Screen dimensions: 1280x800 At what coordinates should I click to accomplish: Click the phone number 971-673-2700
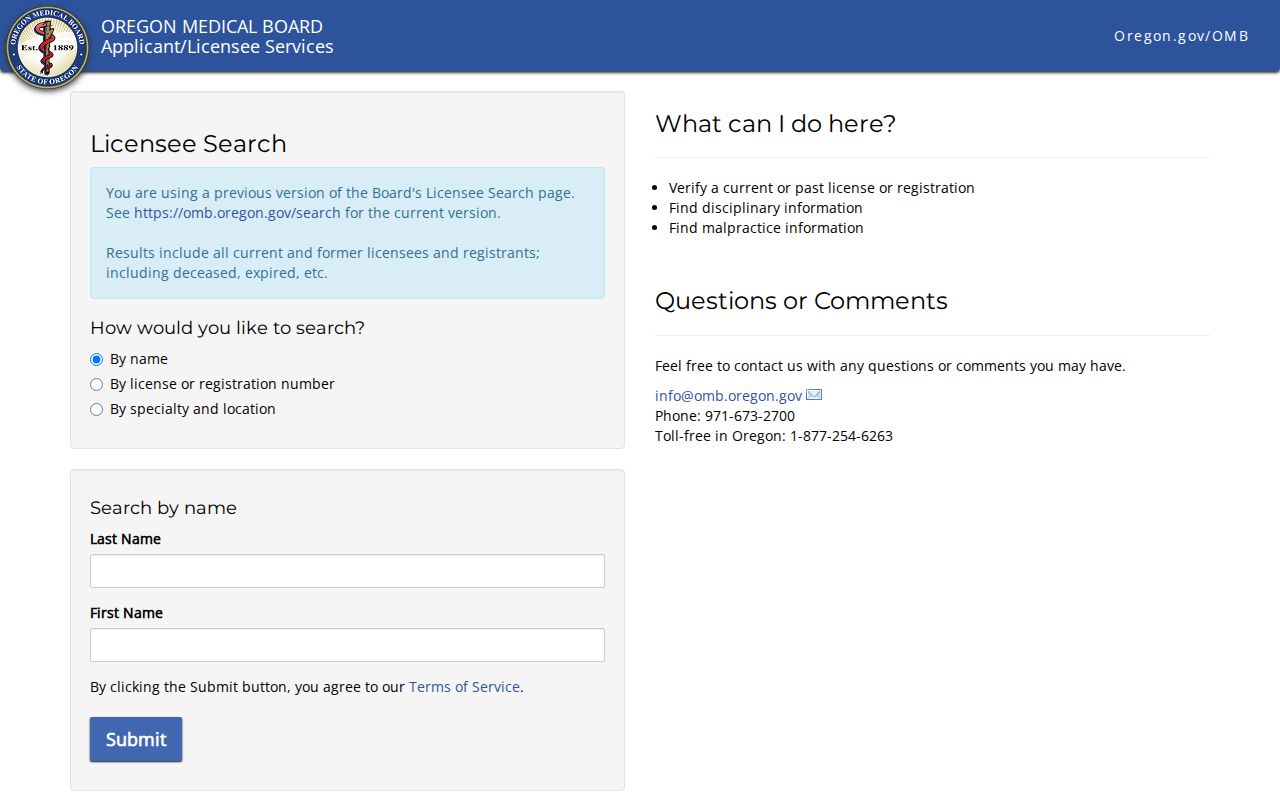tap(750, 416)
